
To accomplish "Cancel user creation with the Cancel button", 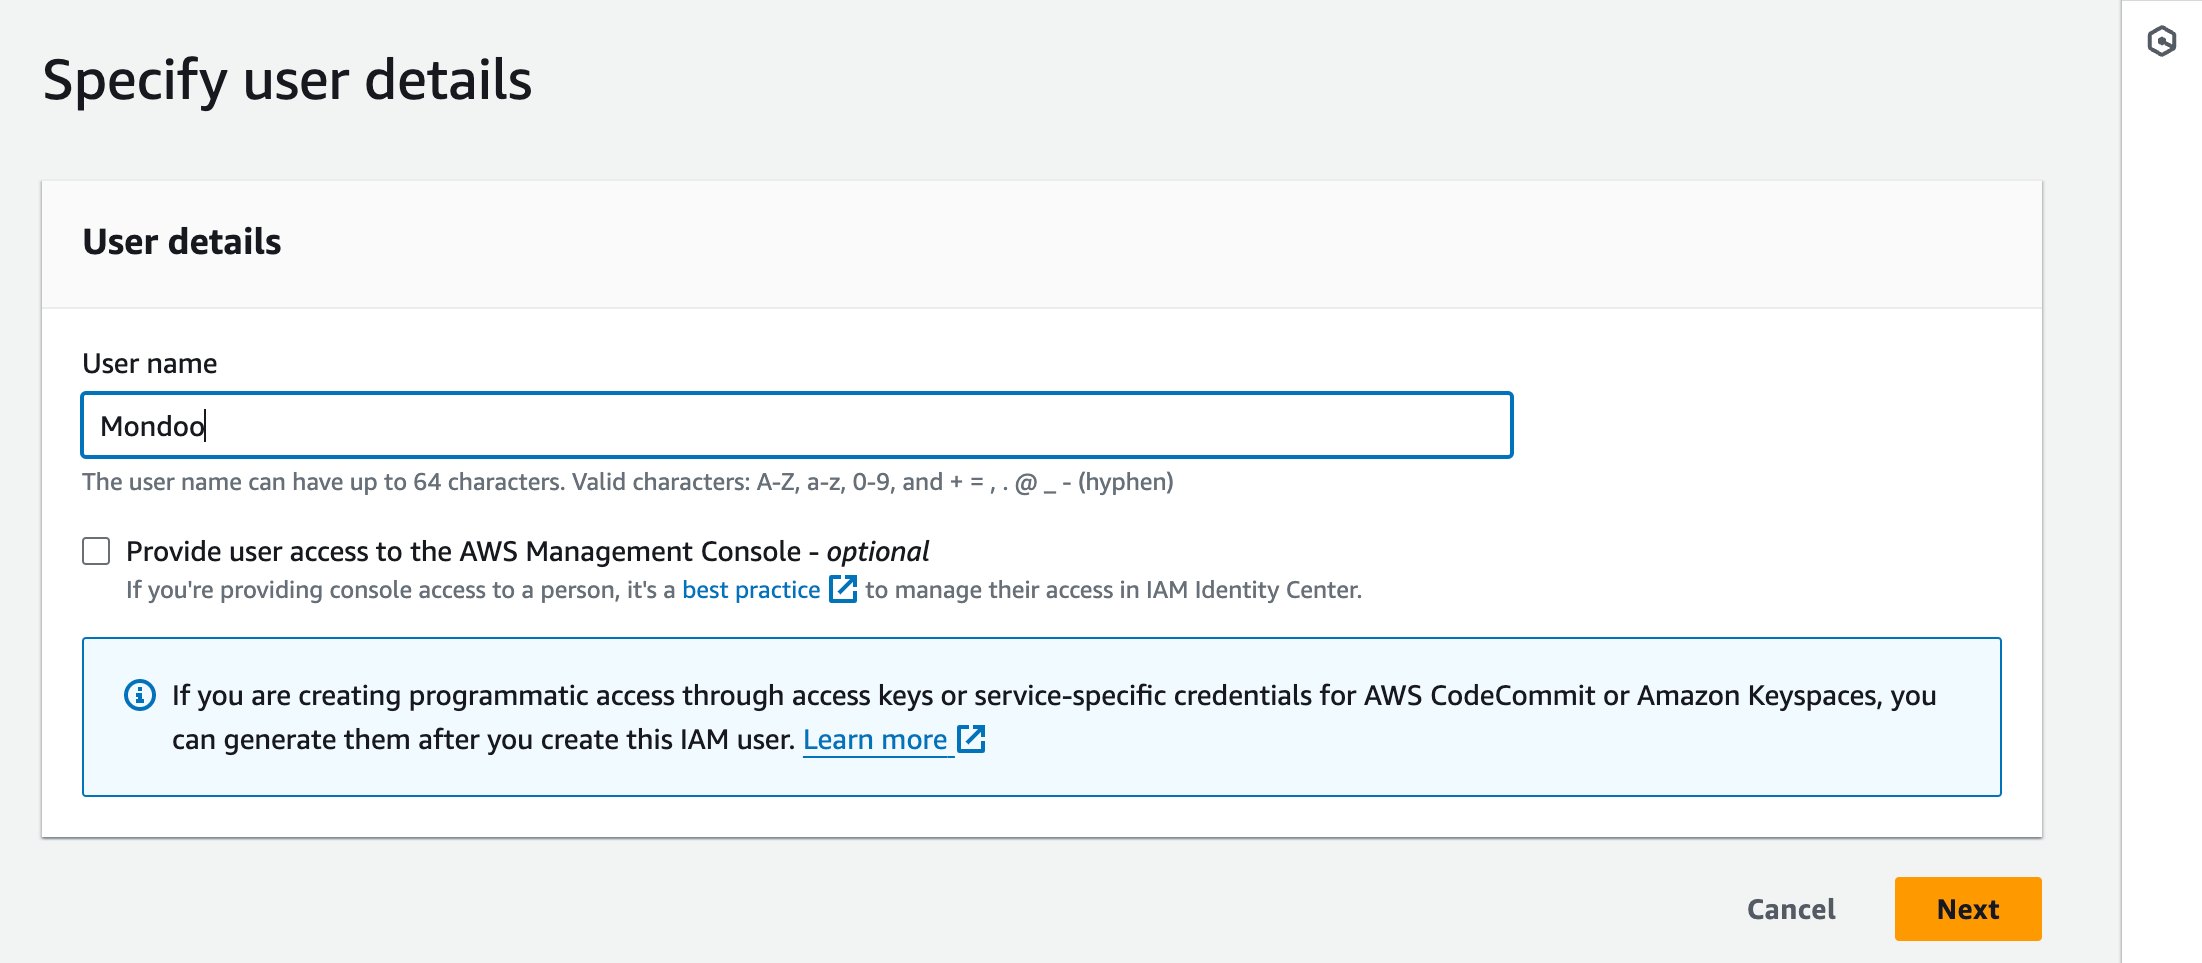I will pos(1790,908).
